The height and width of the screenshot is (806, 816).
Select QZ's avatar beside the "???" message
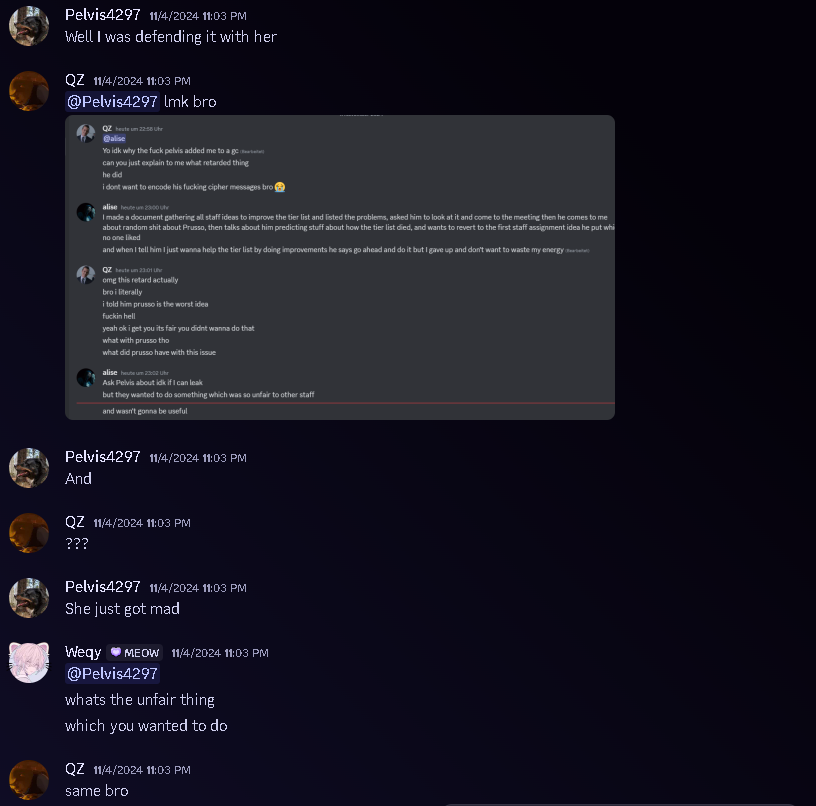[29, 533]
